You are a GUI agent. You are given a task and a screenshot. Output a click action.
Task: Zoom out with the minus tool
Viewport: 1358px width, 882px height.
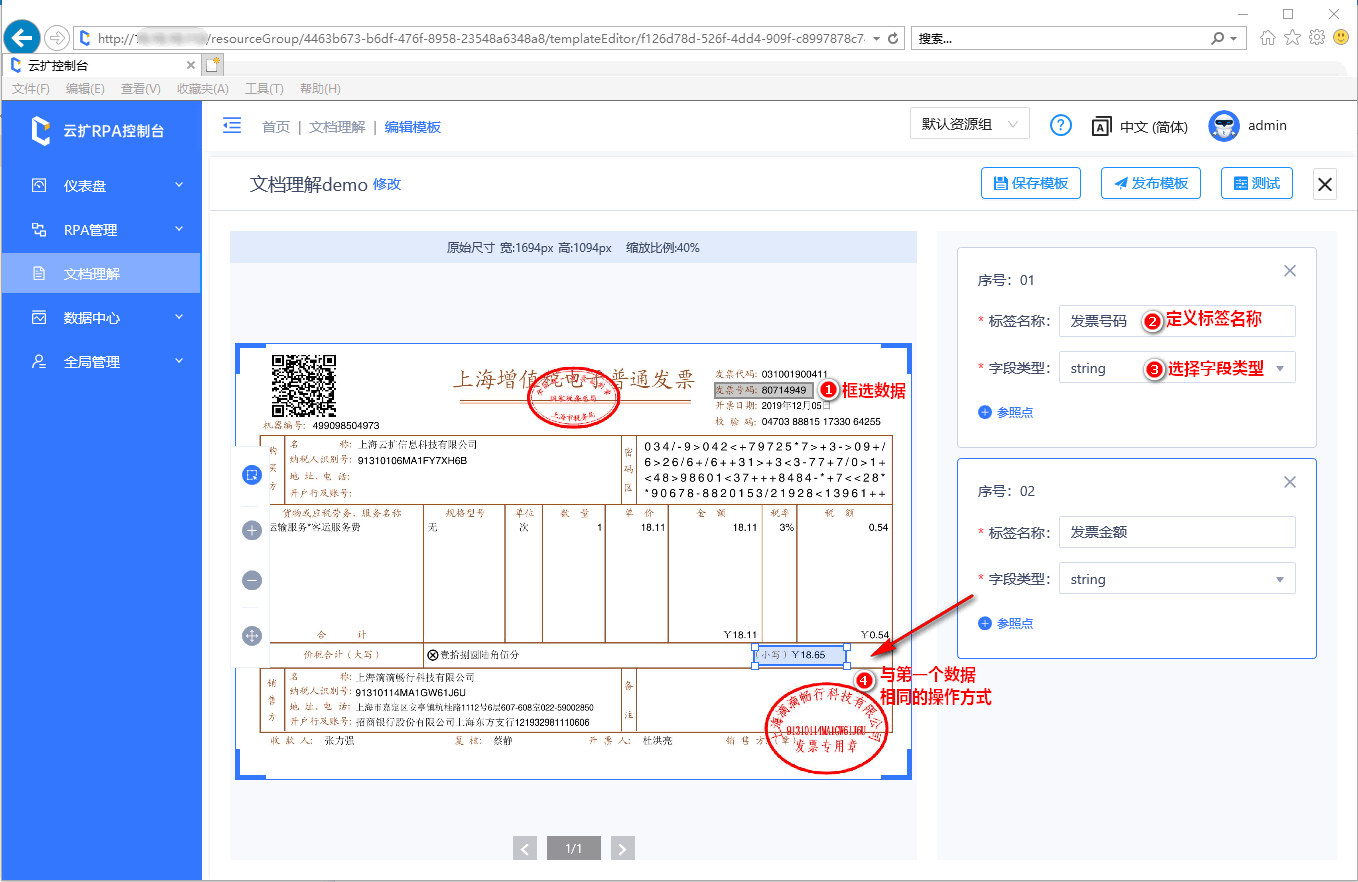[252, 580]
